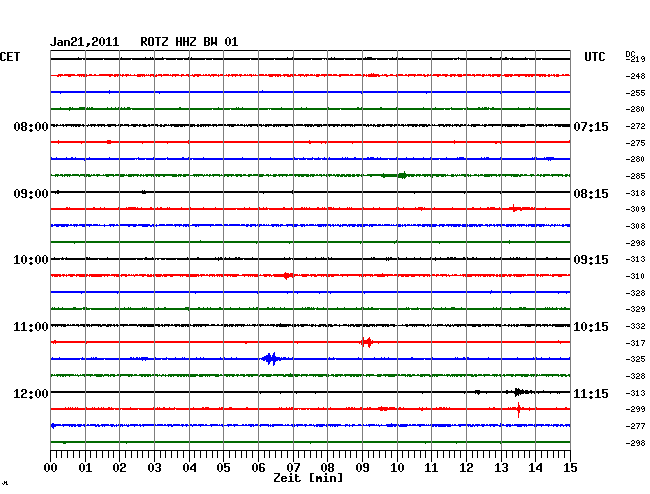The width and height of the screenshot is (650, 494).
Task: Click the red burst near minute 07
Action: [x=288, y=275]
